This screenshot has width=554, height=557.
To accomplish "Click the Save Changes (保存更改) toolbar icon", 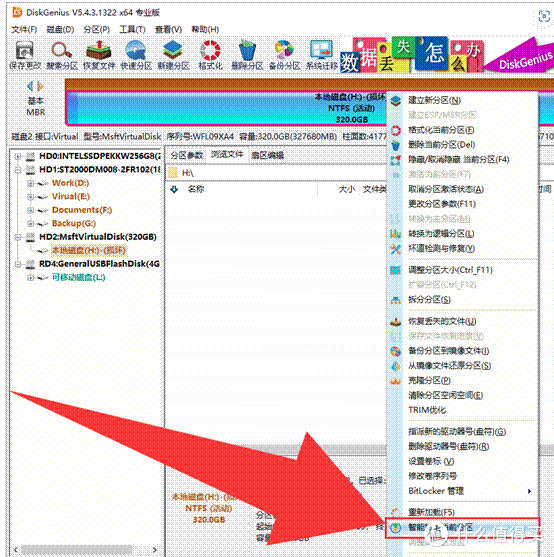I will pos(25,55).
